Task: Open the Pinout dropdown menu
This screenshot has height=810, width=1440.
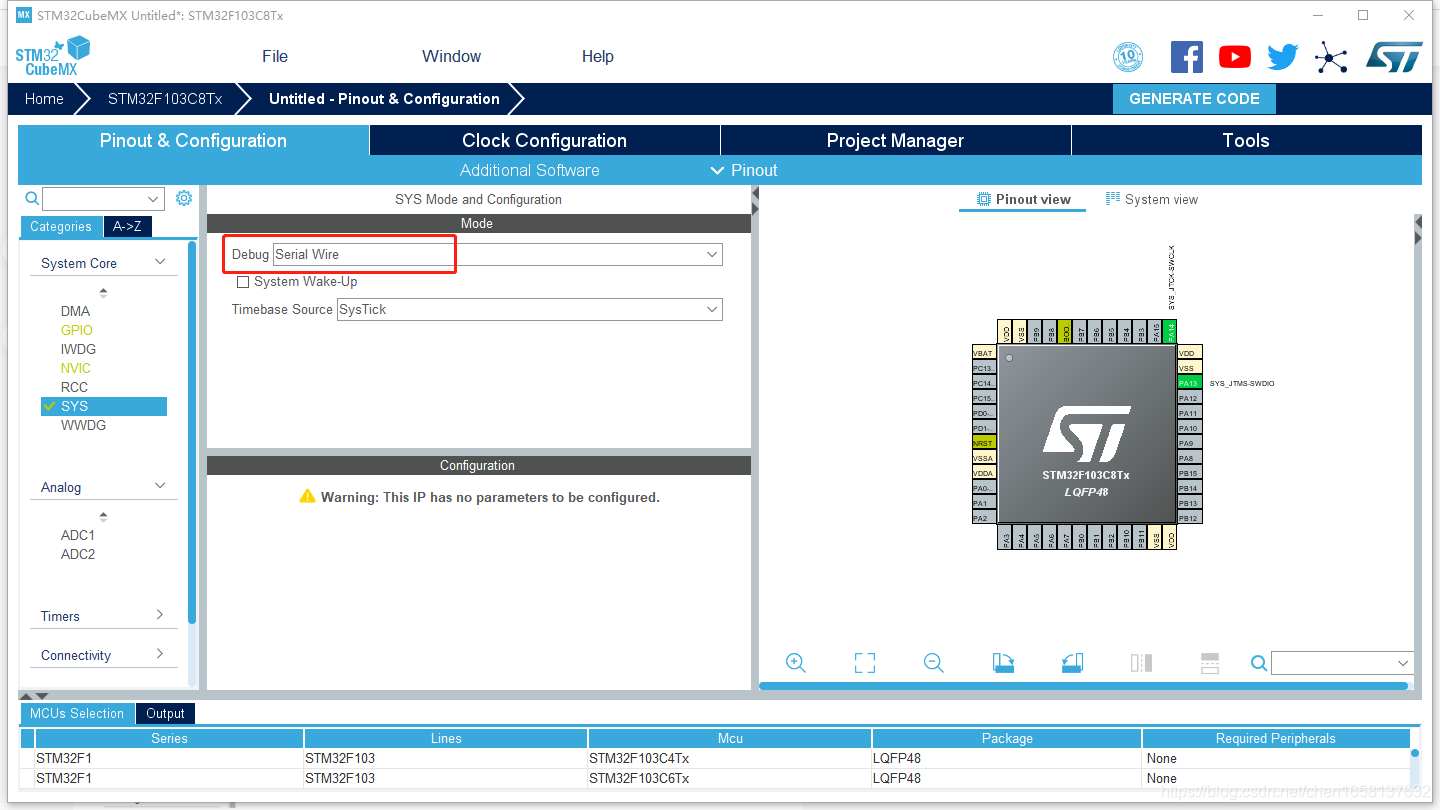Action: 744,170
